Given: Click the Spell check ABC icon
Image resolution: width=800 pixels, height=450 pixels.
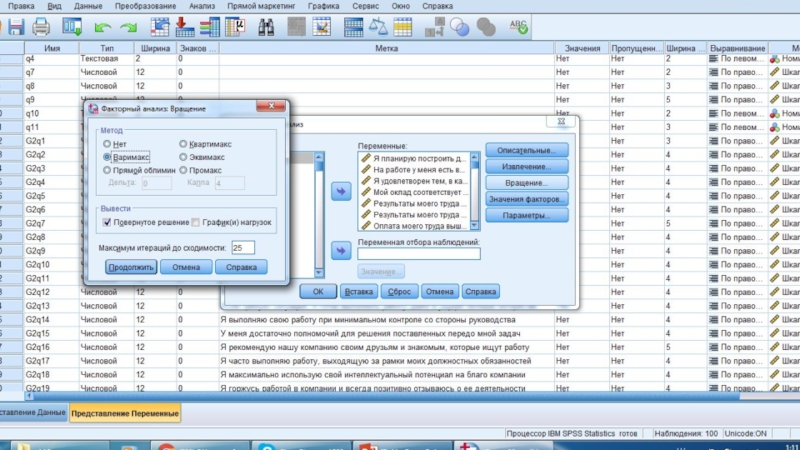Looking at the screenshot, I should coord(520,26).
